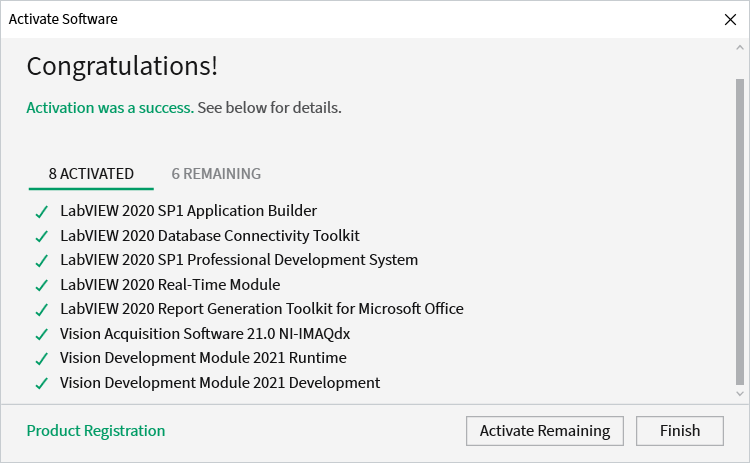750x463 pixels.
Task: Click the Activate Remaining button
Action: (545, 431)
